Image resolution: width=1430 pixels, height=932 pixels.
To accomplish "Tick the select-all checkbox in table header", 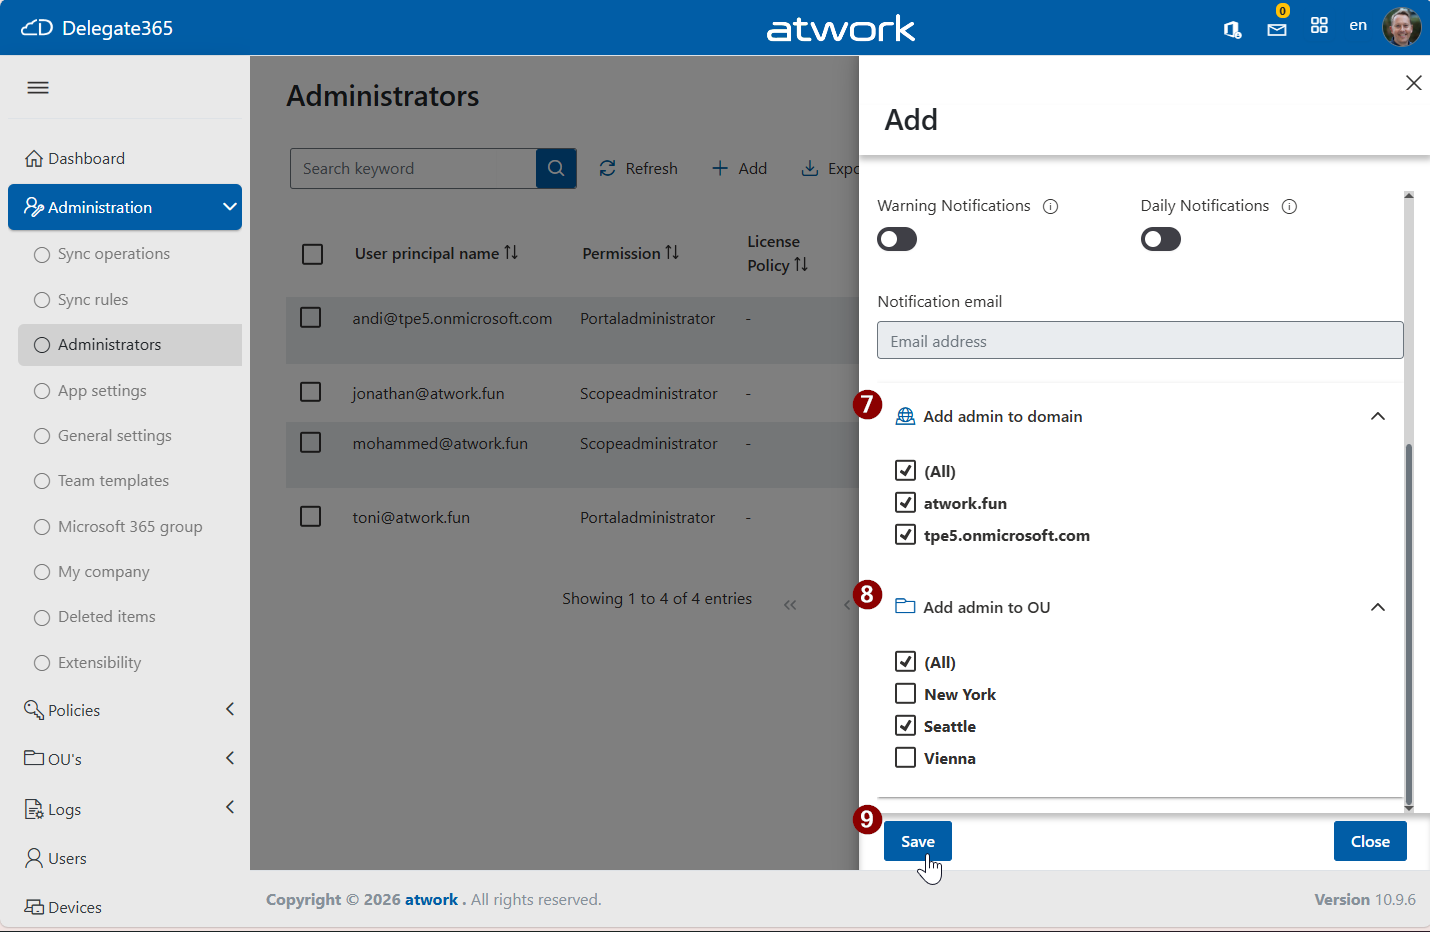I will pyautogui.click(x=312, y=254).
